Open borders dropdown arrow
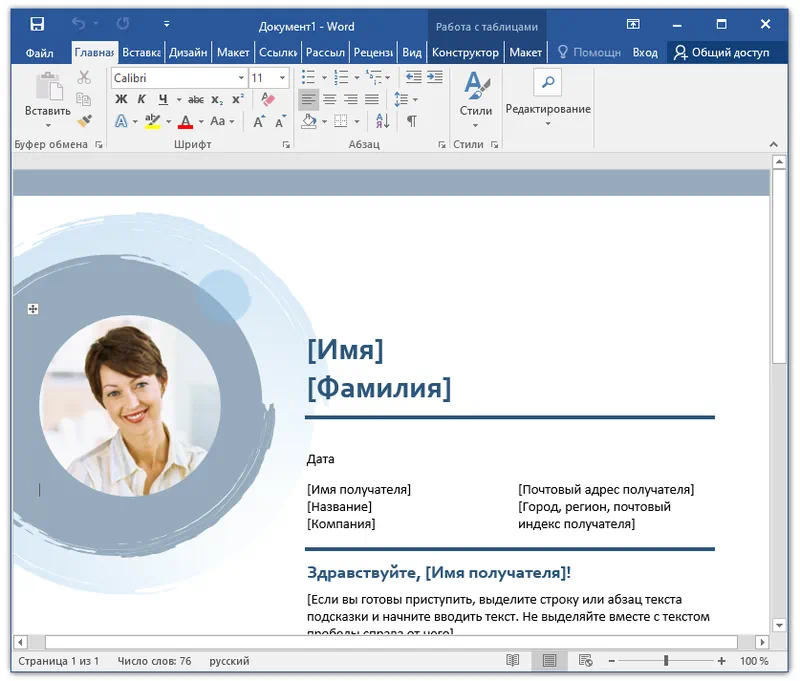The image size is (800, 681). pos(357,121)
